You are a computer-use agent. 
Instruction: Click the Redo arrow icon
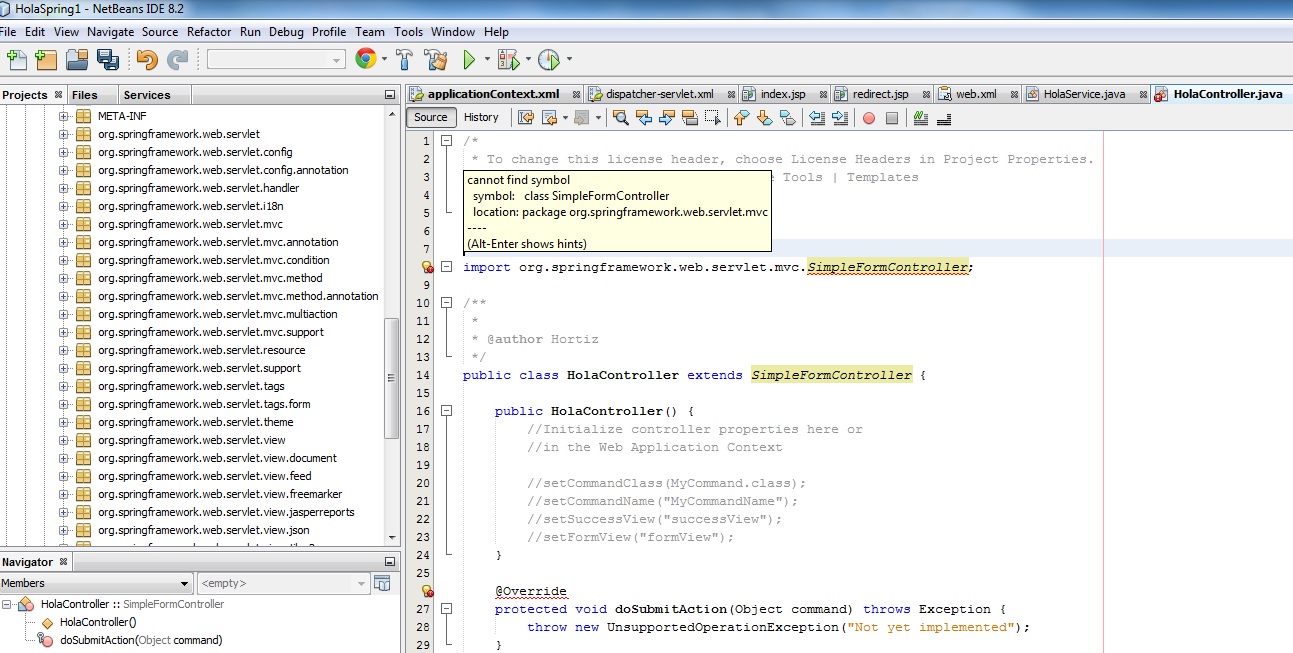click(178, 60)
